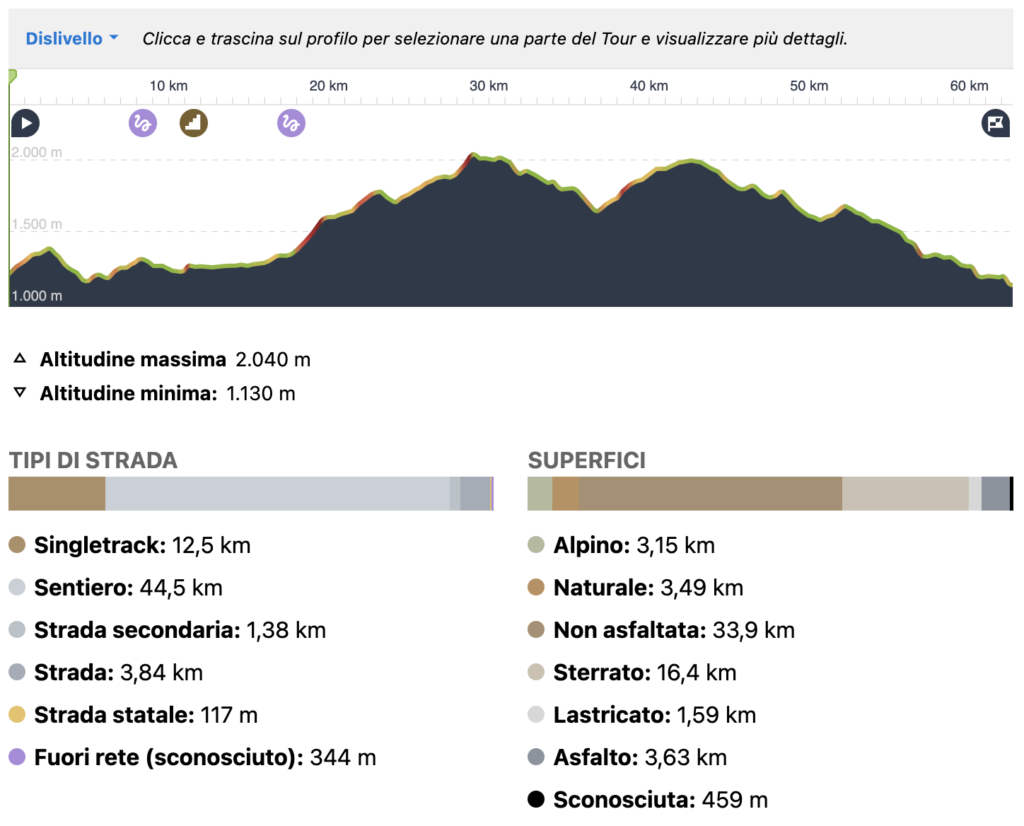
Task: Click 'Non asfaltata: 33,9 km' text
Action: click(x=674, y=630)
